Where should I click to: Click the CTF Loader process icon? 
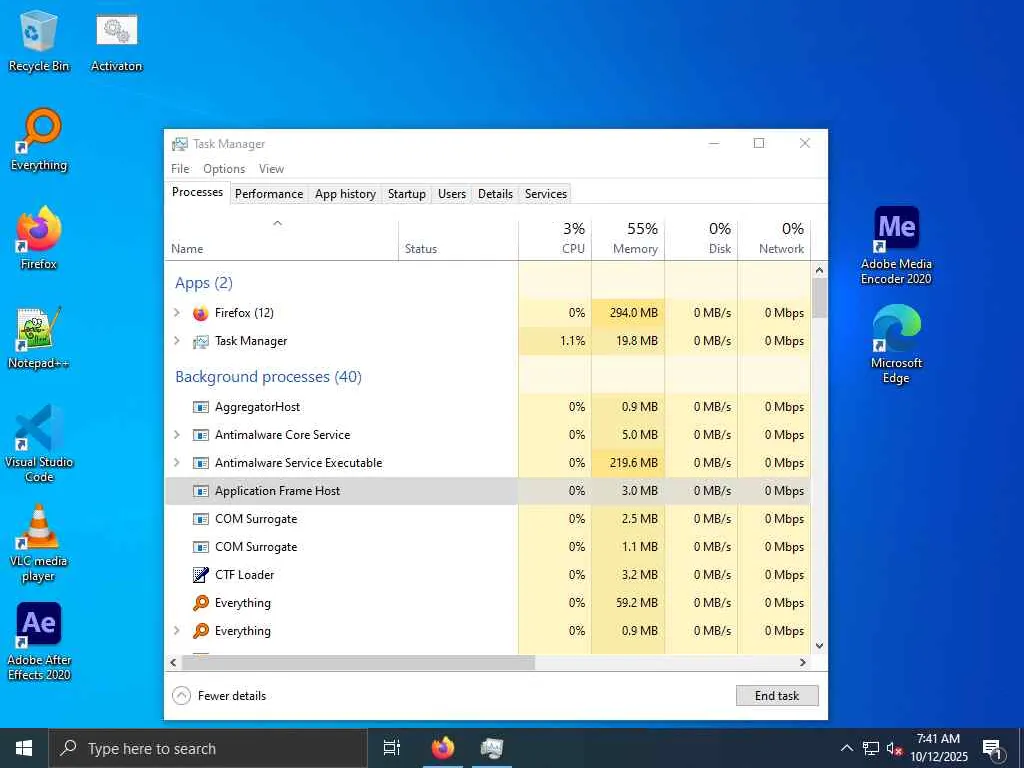pos(200,575)
